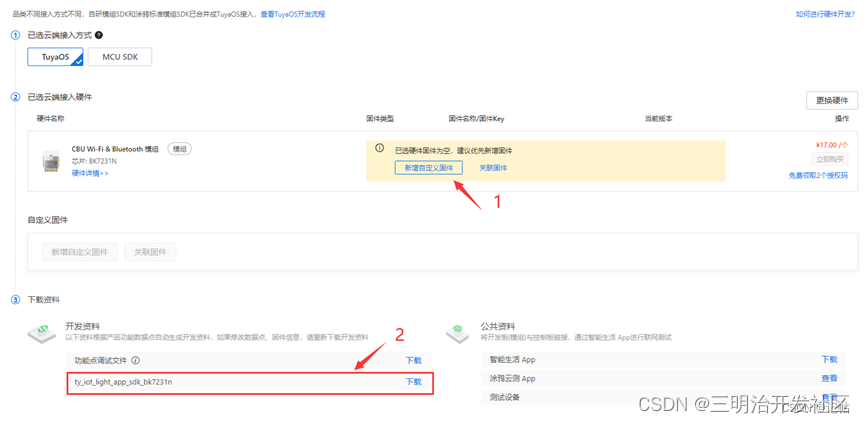View the 涂鸦云测 App
This screenshot has width=865, height=423.
pos(829,378)
